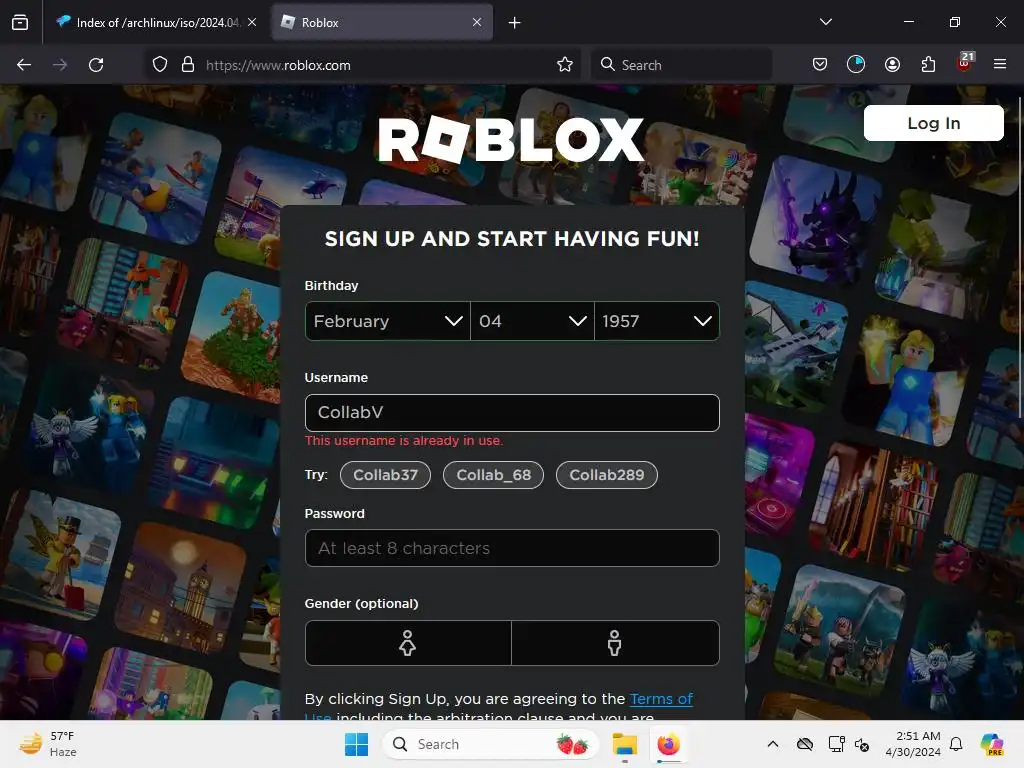List all tabs chevron button
The height and width of the screenshot is (768, 1024).
(826, 22)
